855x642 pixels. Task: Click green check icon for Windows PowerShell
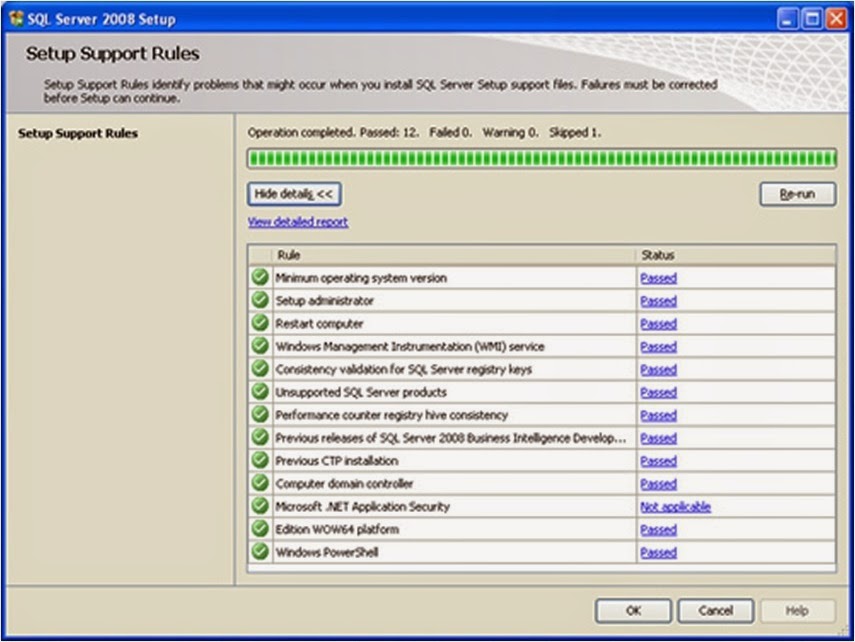coord(260,552)
